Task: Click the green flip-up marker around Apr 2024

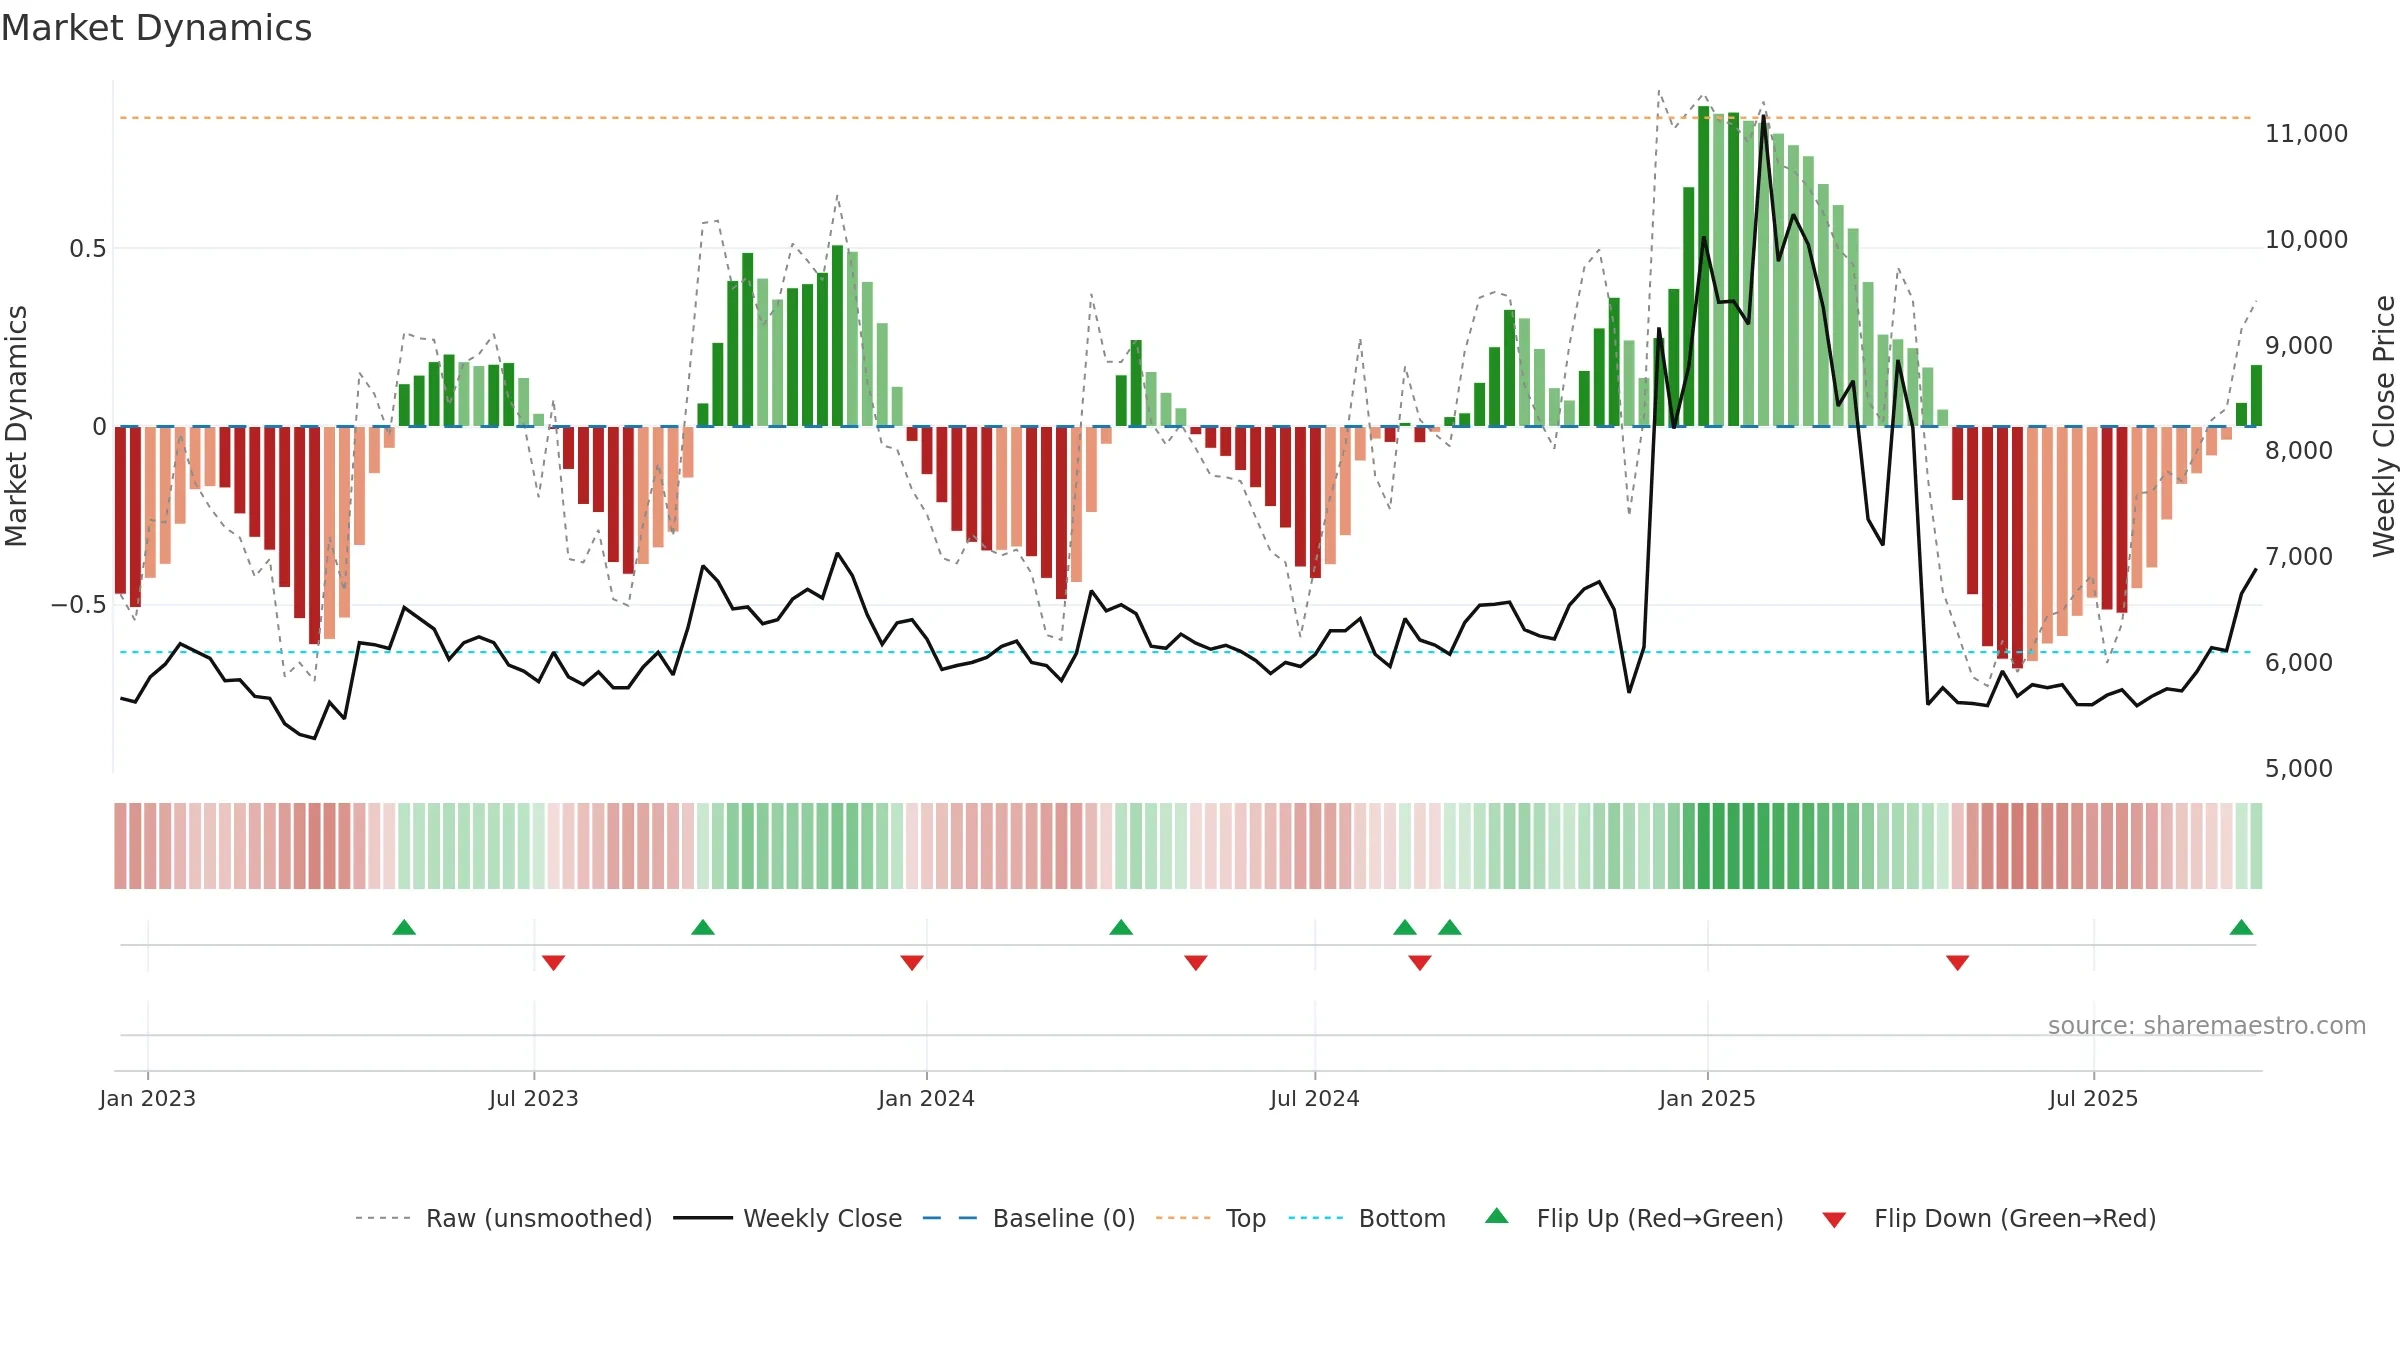Action: [1121, 927]
